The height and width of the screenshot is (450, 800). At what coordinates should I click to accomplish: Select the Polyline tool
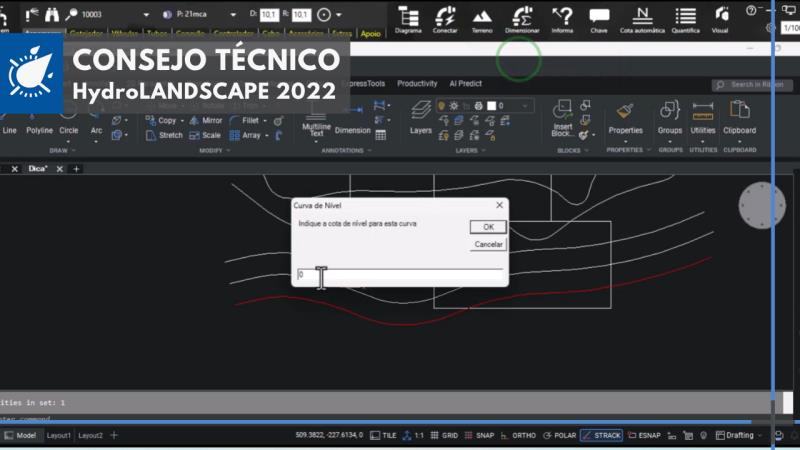point(39,122)
